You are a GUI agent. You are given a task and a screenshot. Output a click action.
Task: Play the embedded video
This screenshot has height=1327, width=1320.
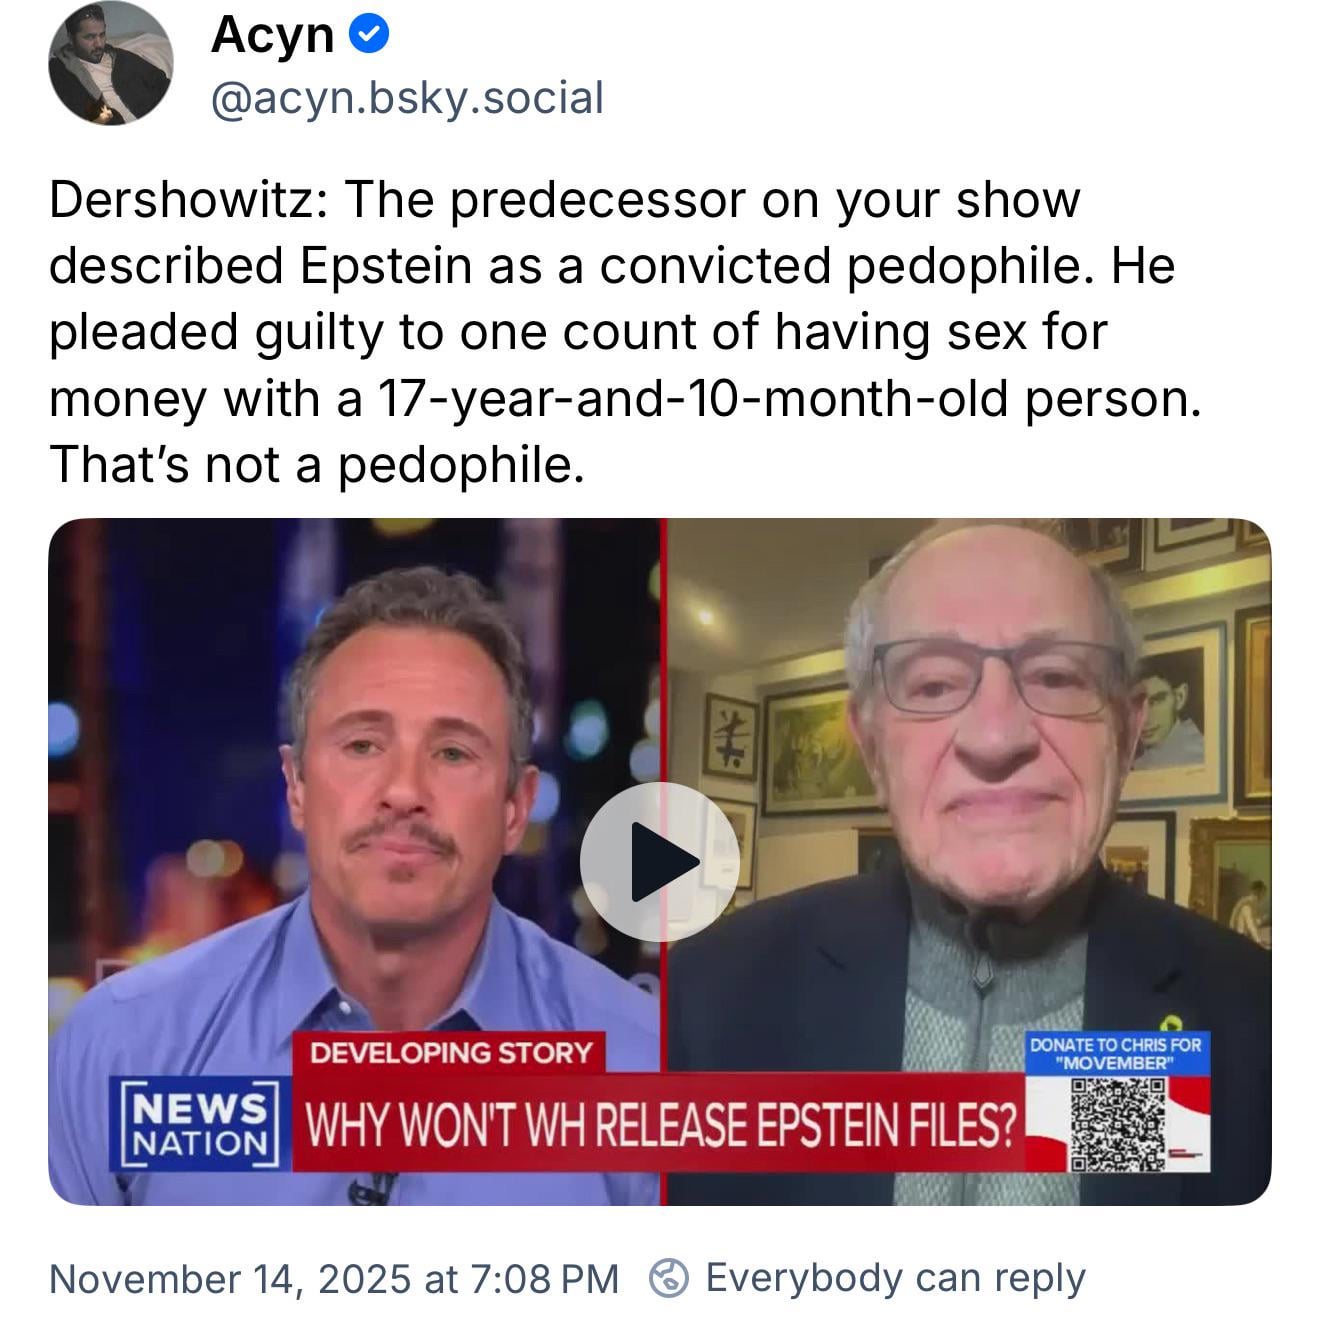[659, 861]
